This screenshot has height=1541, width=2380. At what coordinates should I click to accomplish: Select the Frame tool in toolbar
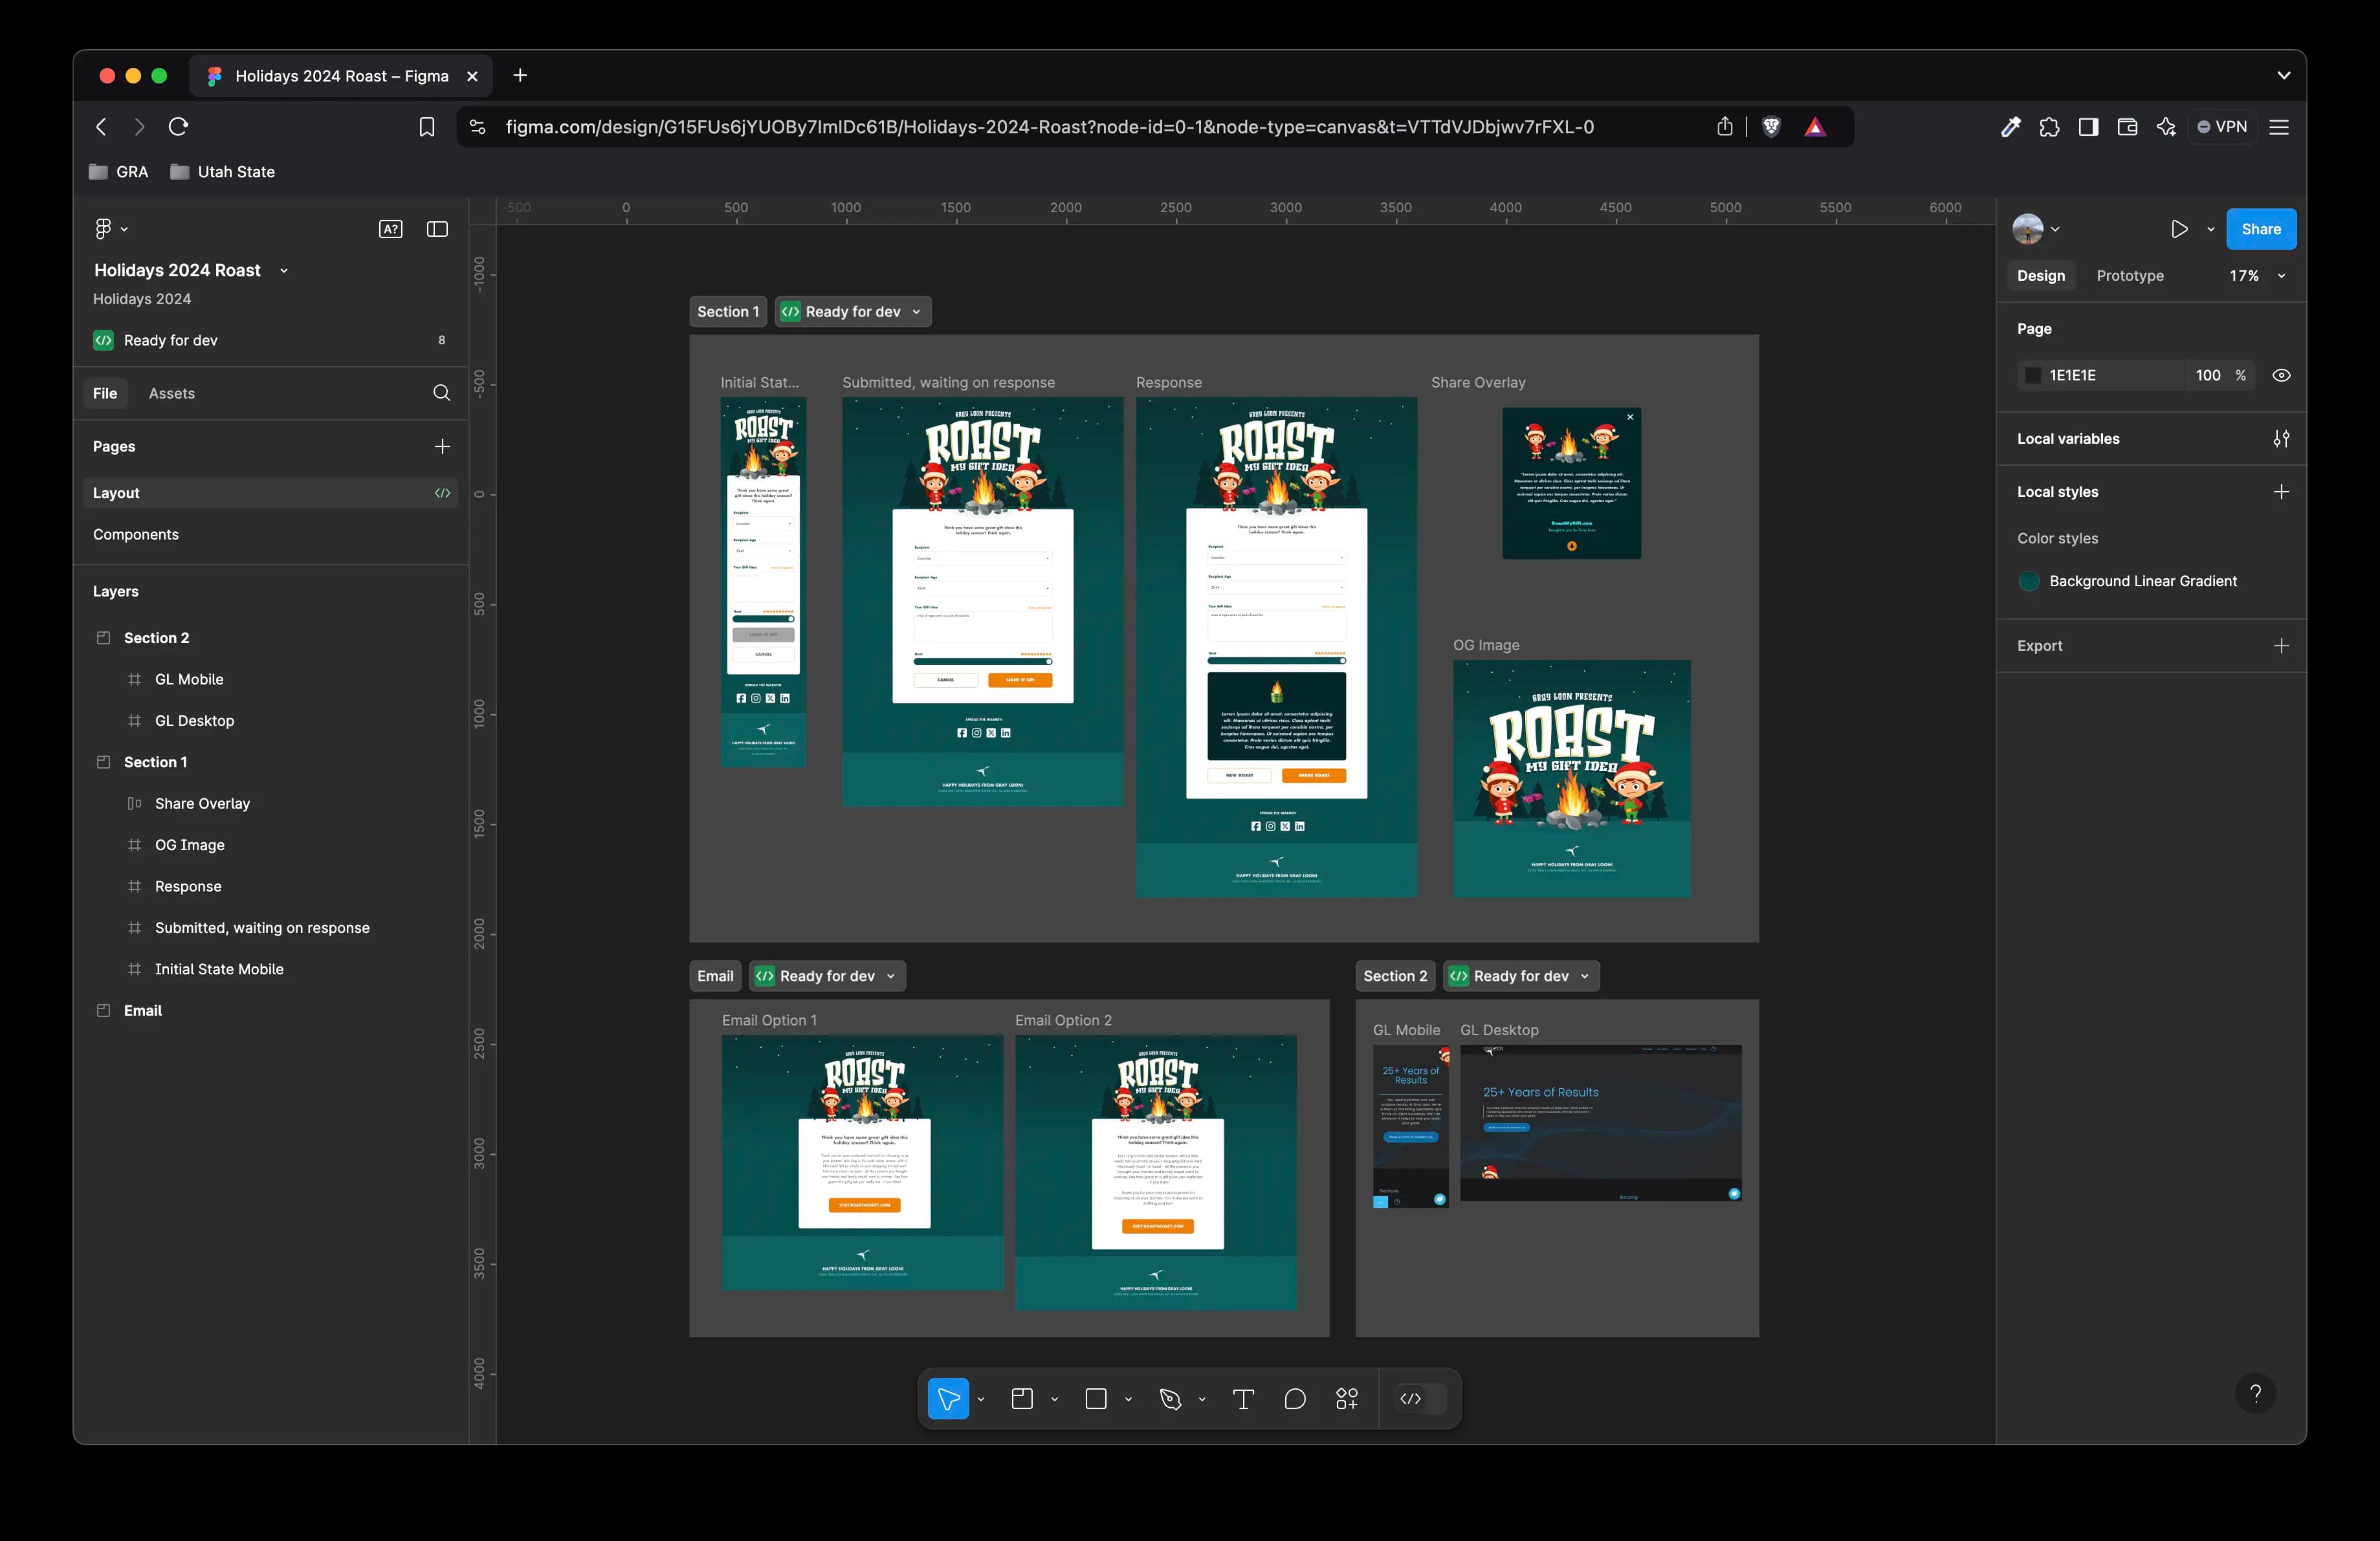click(1022, 1399)
